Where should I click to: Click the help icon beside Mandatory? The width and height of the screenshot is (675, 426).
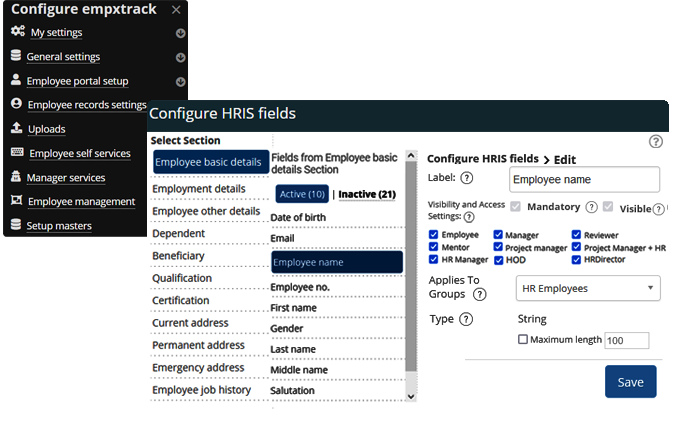point(592,207)
